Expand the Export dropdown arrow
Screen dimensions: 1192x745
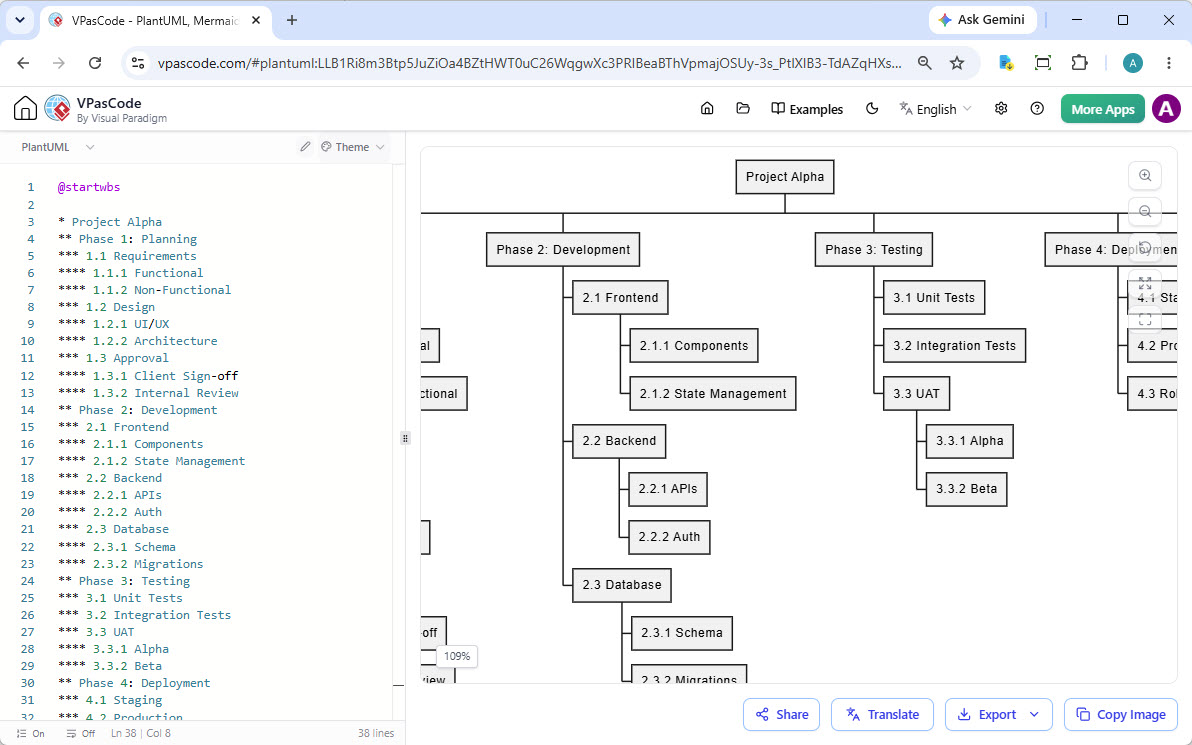[x=1034, y=715]
